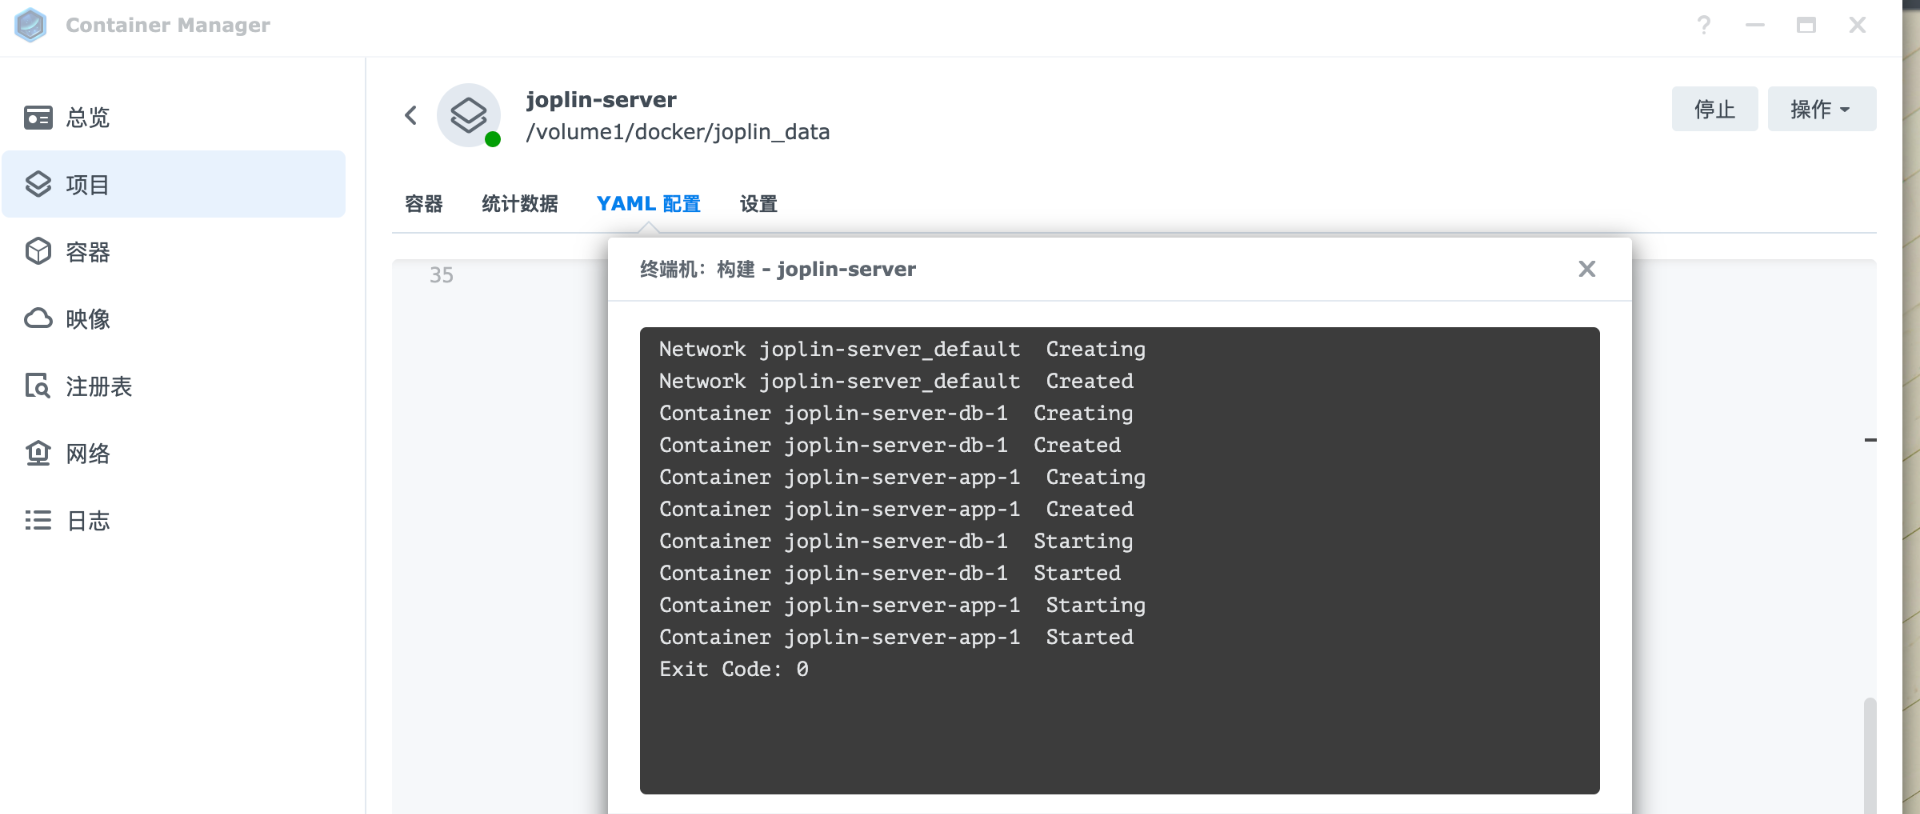
Task: Select the YAML 配置 tab
Action: coord(648,204)
